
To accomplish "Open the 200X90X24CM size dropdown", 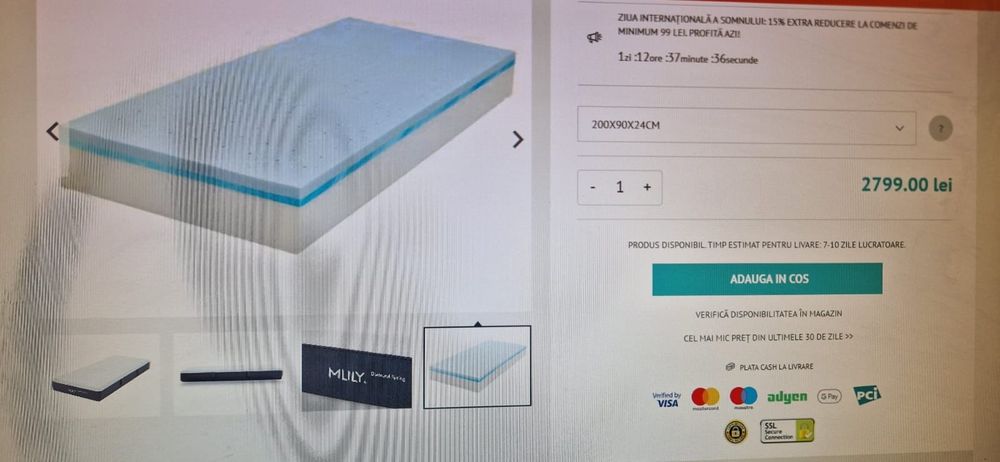I will (746, 127).
